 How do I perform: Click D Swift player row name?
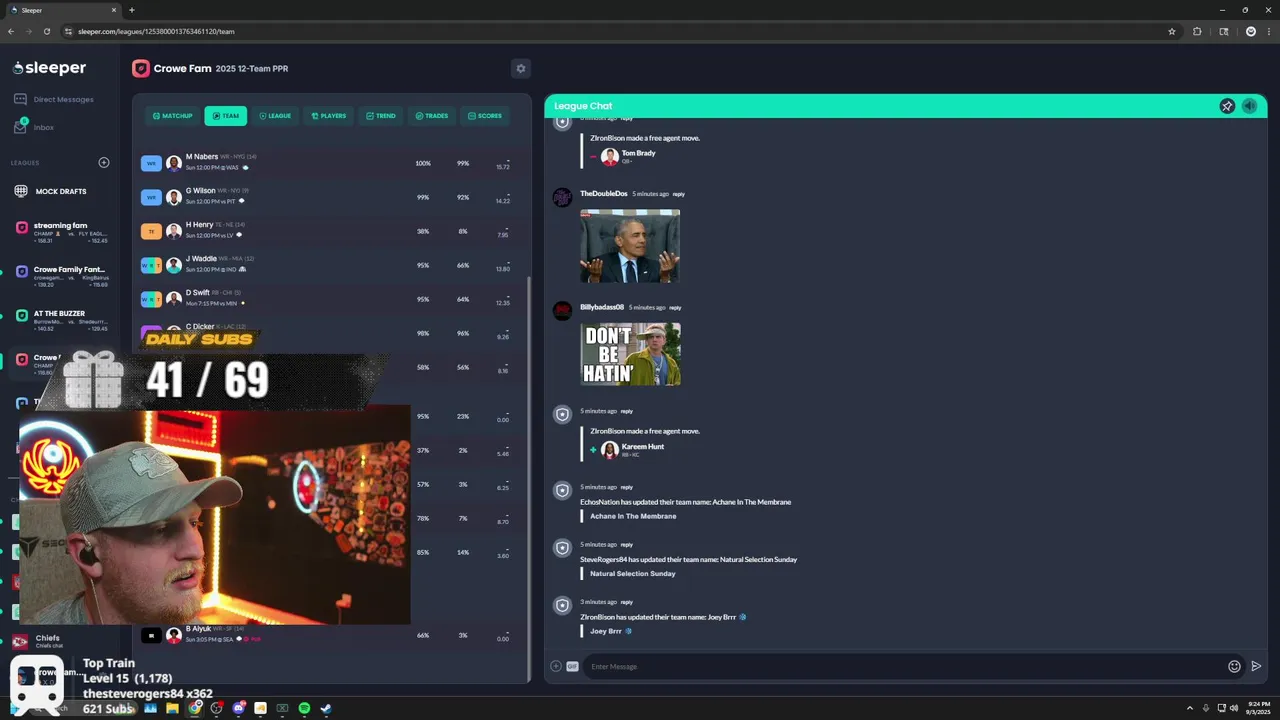pos(198,293)
